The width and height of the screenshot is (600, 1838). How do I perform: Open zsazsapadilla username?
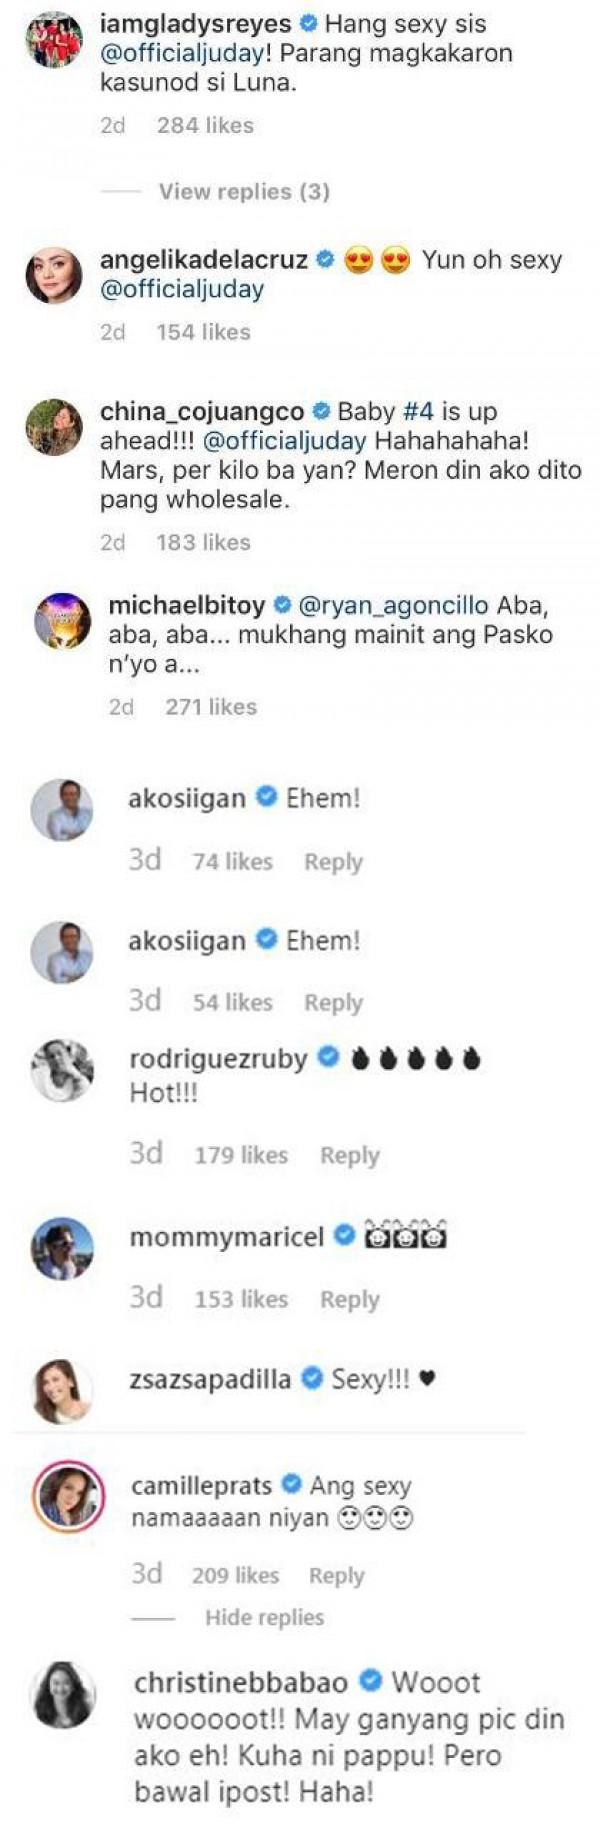[210, 1379]
